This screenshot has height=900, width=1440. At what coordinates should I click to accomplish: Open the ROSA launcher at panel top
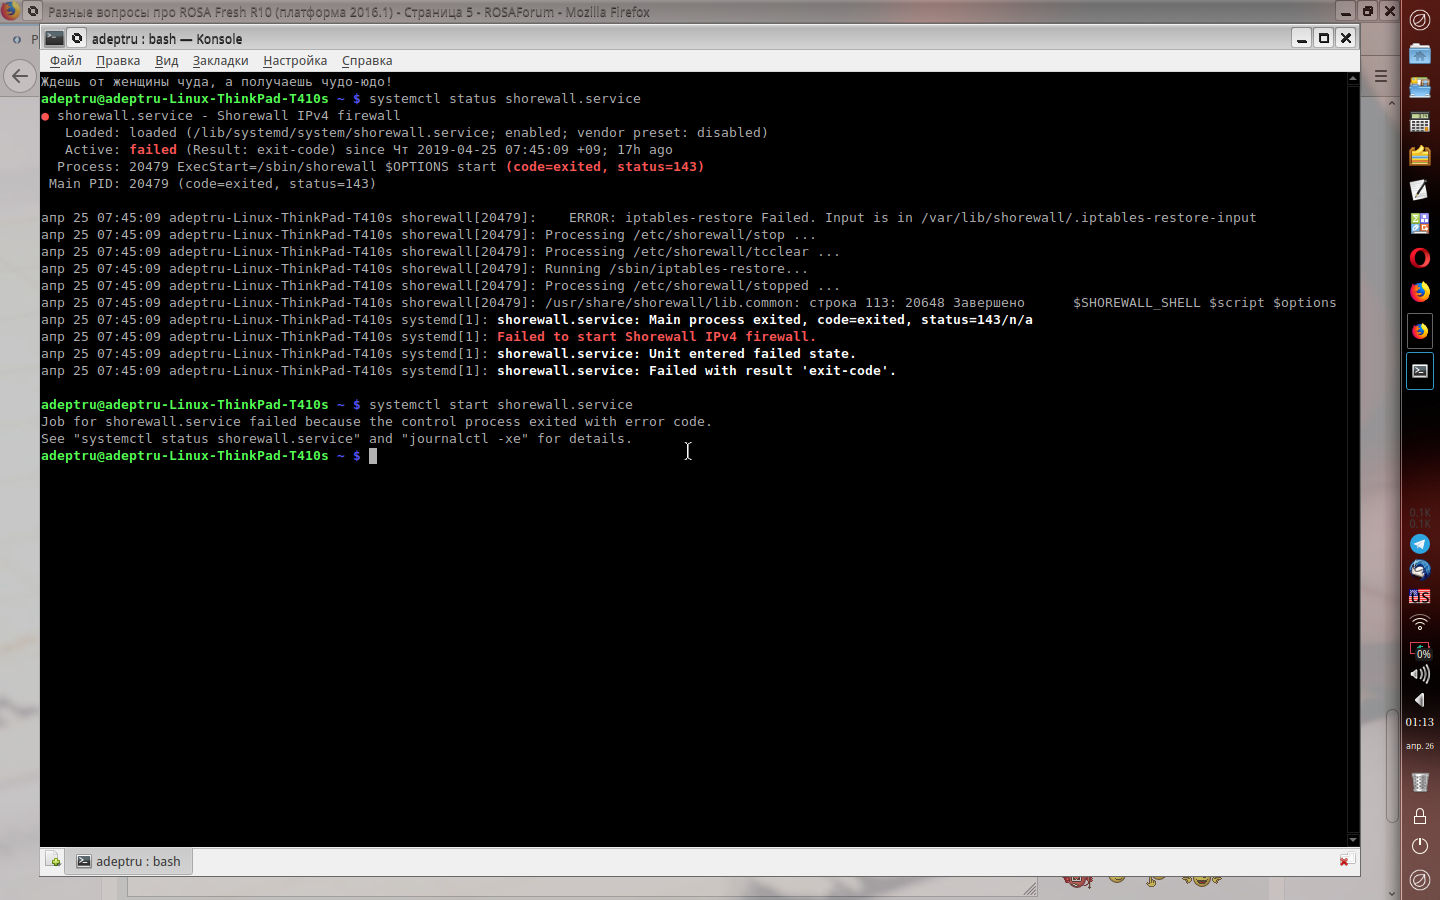[1419, 19]
